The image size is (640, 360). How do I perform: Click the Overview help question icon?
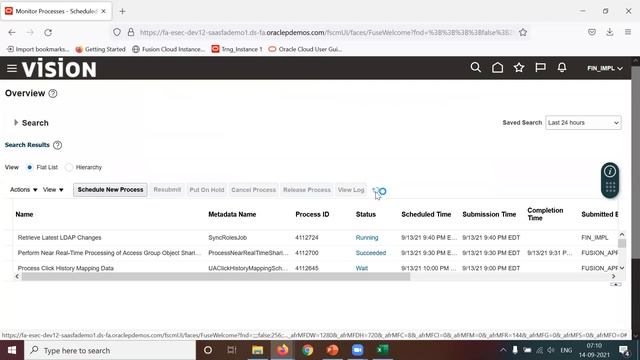click(x=53, y=93)
